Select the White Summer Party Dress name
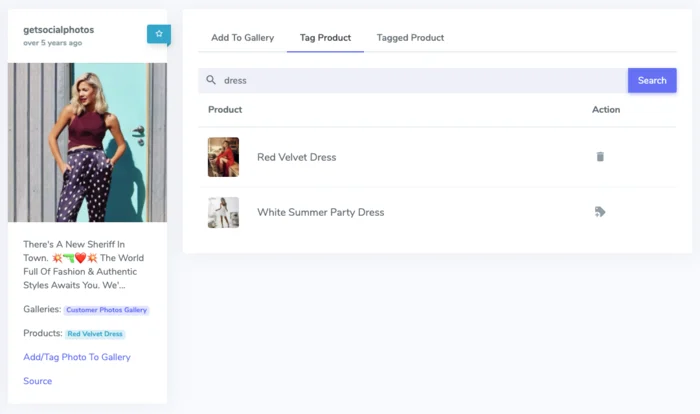Image resolution: width=700 pixels, height=414 pixels. pos(321,212)
